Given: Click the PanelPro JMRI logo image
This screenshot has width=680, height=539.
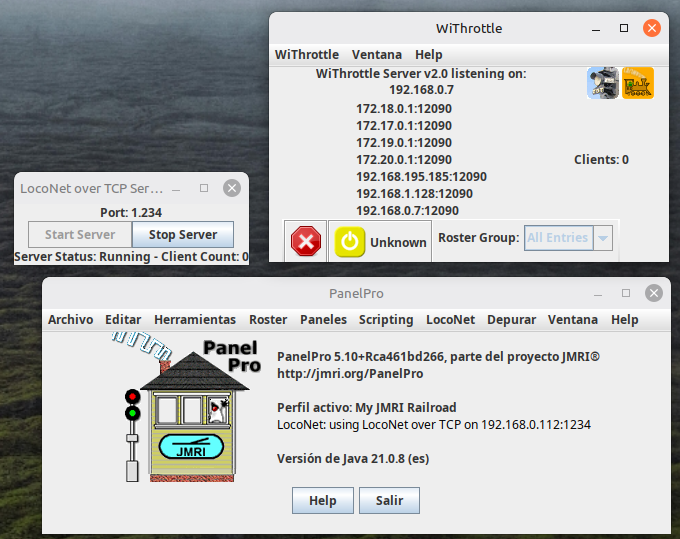Looking at the screenshot, I should click(x=186, y=408).
